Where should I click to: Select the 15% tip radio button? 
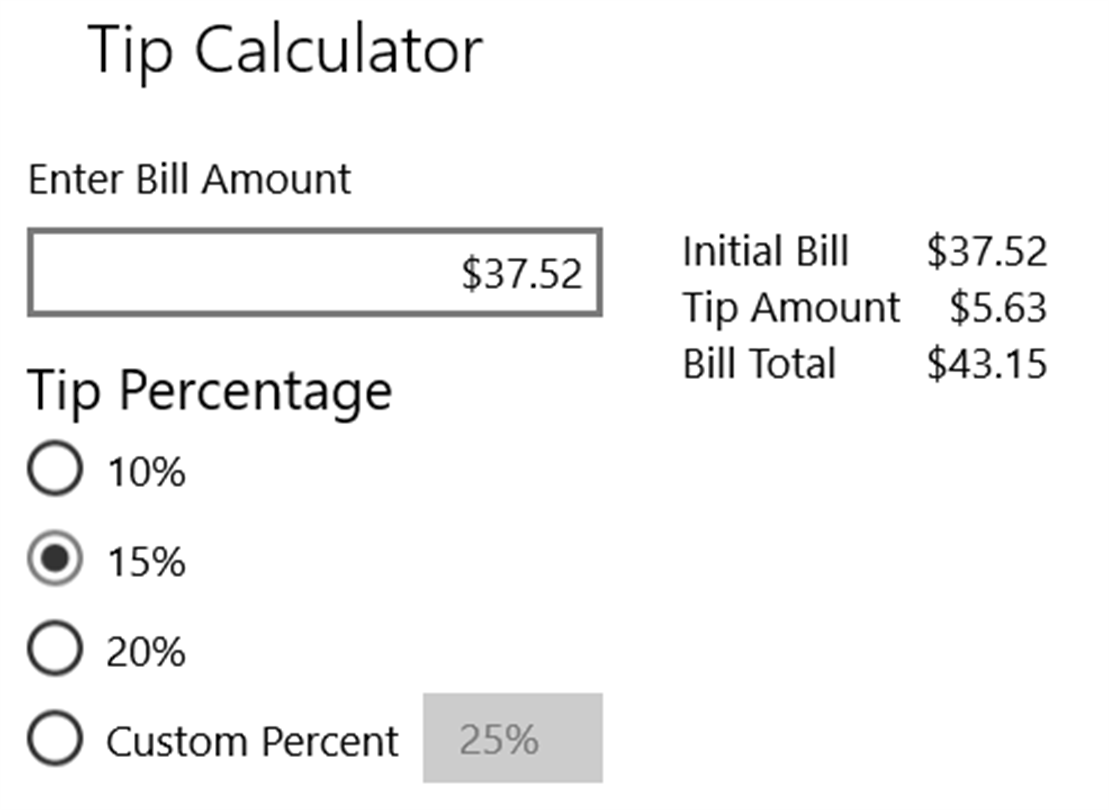click(54, 561)
